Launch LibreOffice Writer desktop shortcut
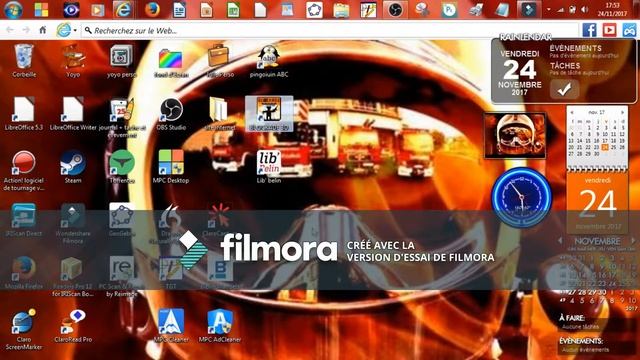 73,113
